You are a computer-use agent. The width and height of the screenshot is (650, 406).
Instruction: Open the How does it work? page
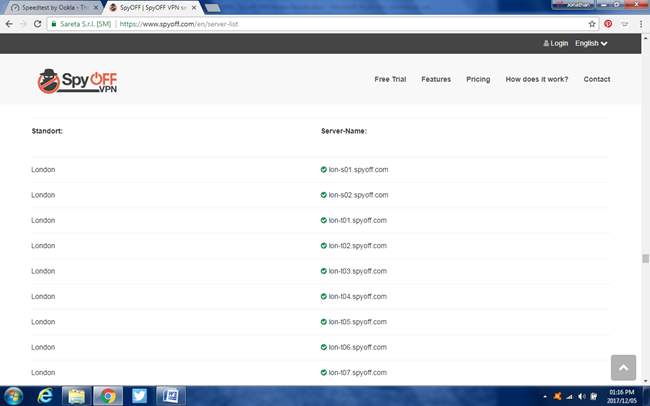pos(537,79)
